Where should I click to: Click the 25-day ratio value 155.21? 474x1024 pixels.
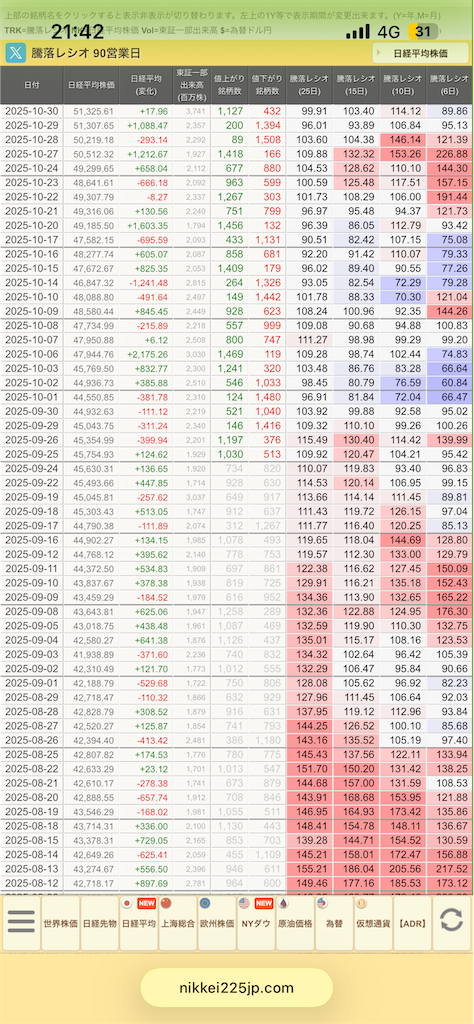pyautogui.click(x=309, y=869)
